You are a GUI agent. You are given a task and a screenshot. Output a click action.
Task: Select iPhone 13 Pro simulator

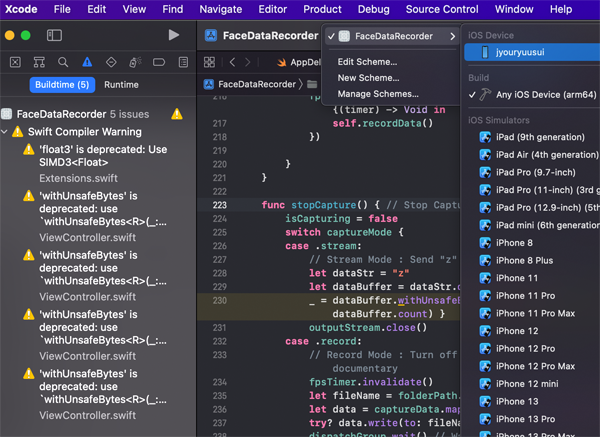pos(533,419)
